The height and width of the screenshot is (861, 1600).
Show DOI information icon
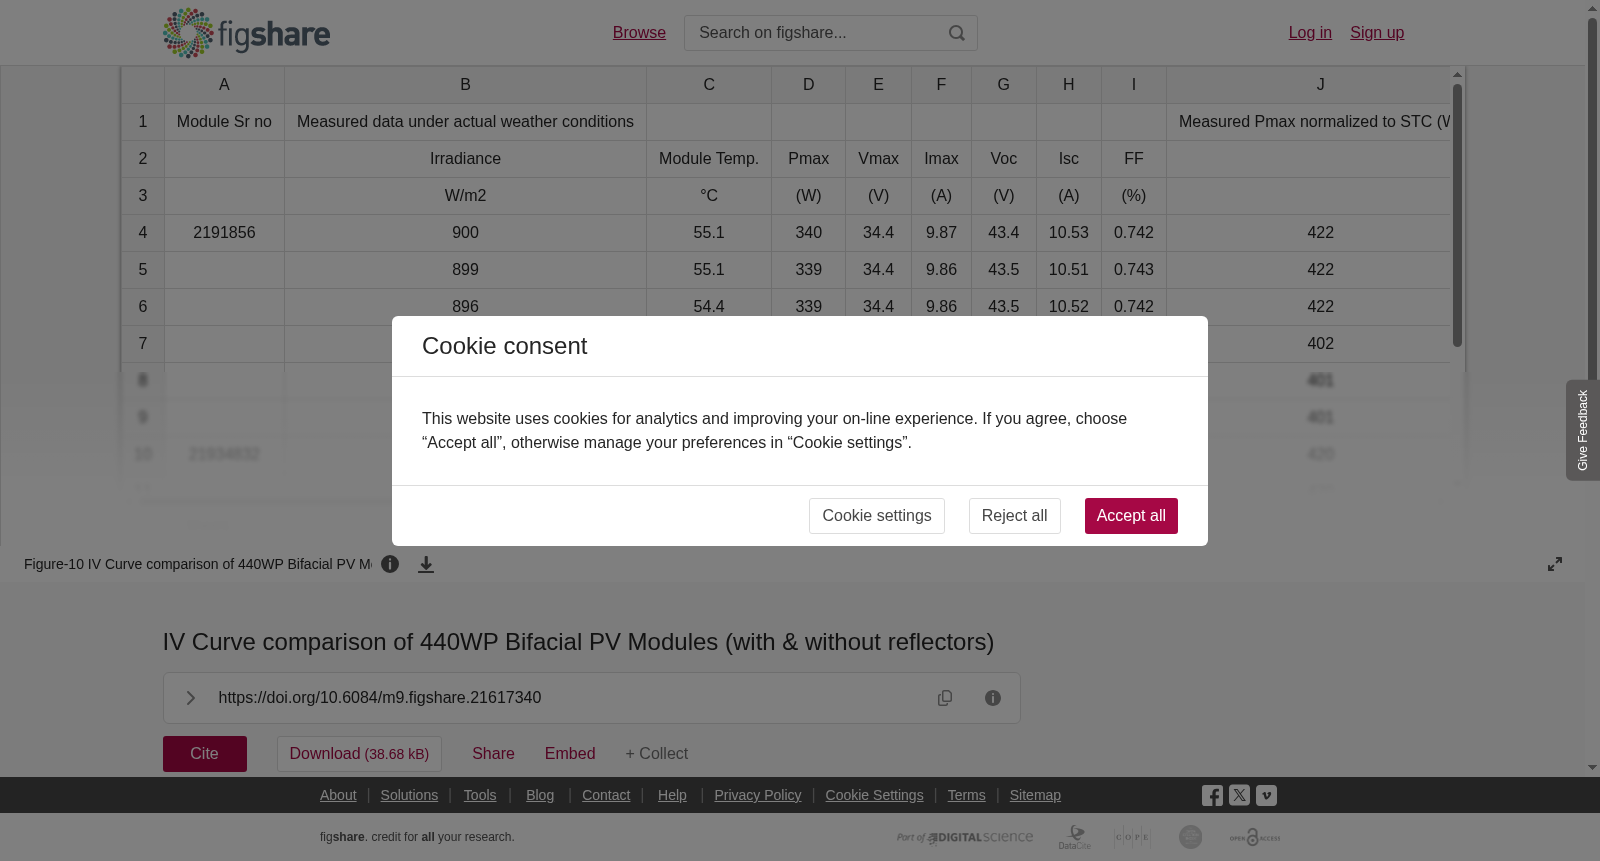(993, 698)
